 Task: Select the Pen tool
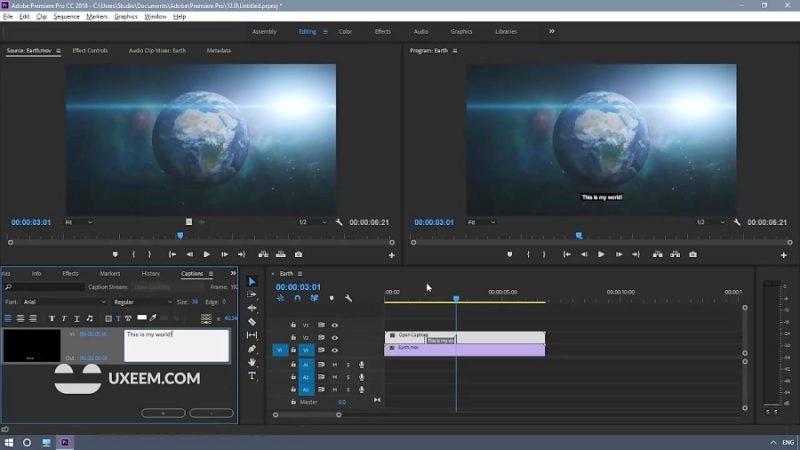(x=252, y=349)
